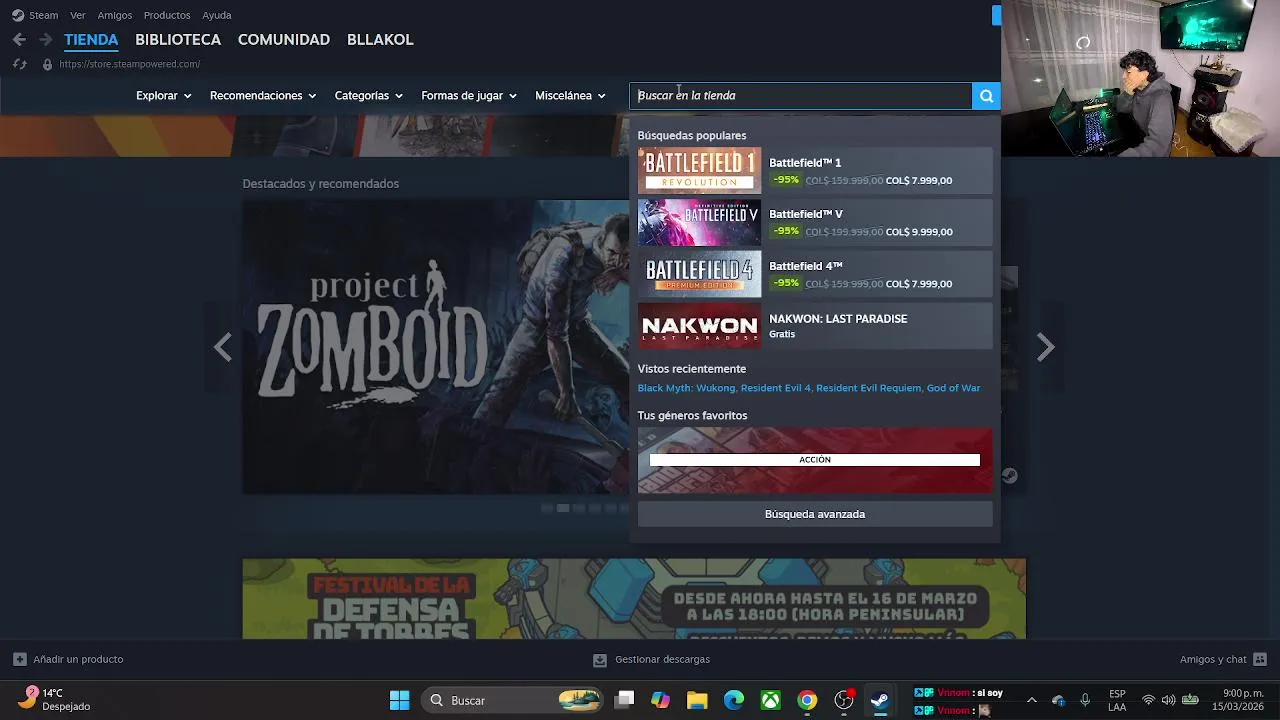Launch Copilot from the taskbar
The image size is (1280, 720).
tap(661, 700)
